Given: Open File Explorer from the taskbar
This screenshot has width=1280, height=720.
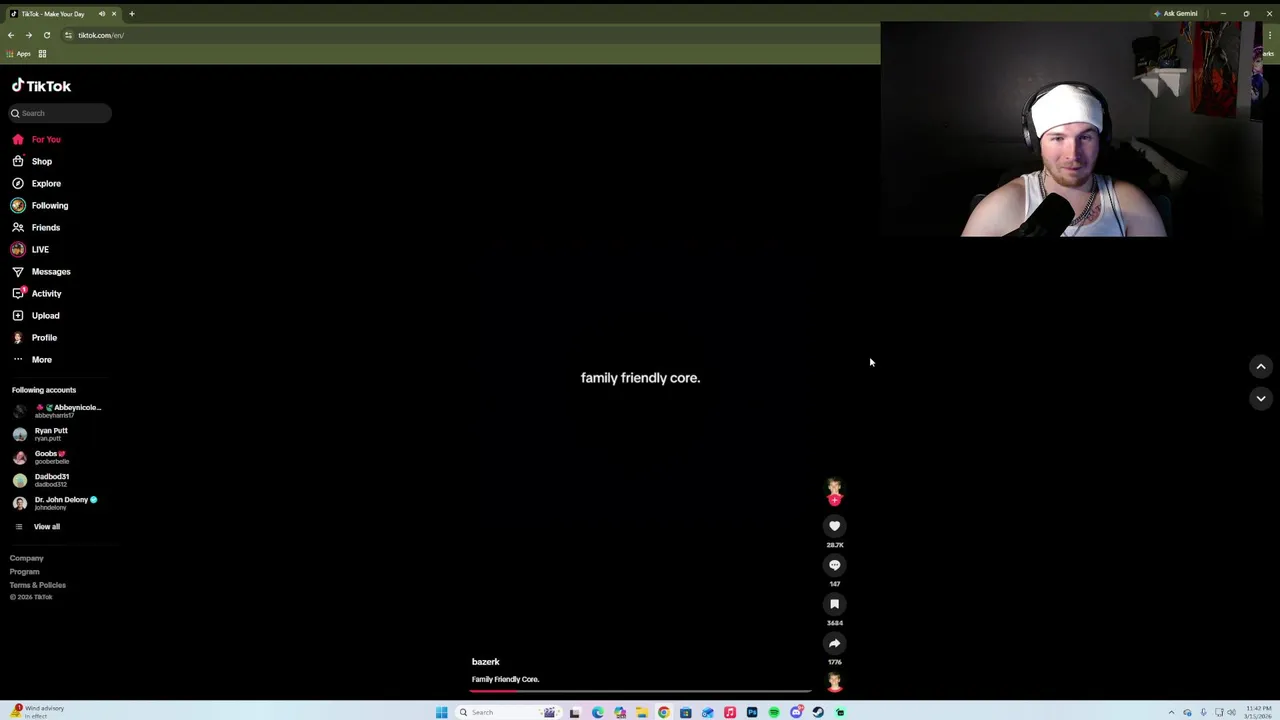Looking at the screenshot, I should pos(641,712).
